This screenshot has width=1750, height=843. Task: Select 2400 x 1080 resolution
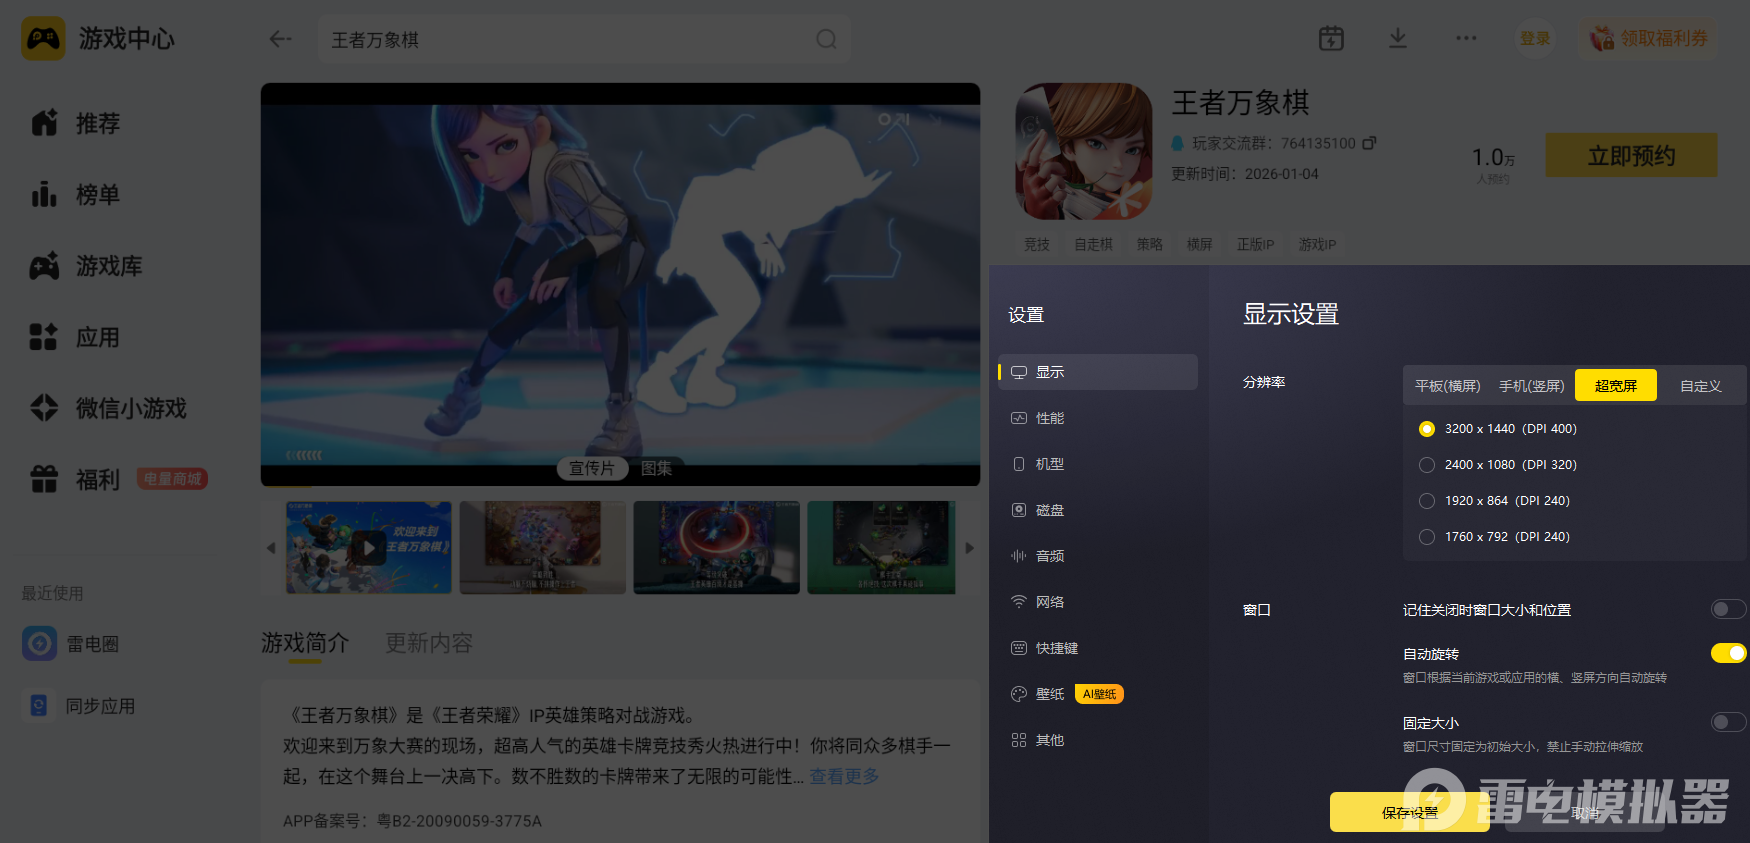[x=1427, y=465]
